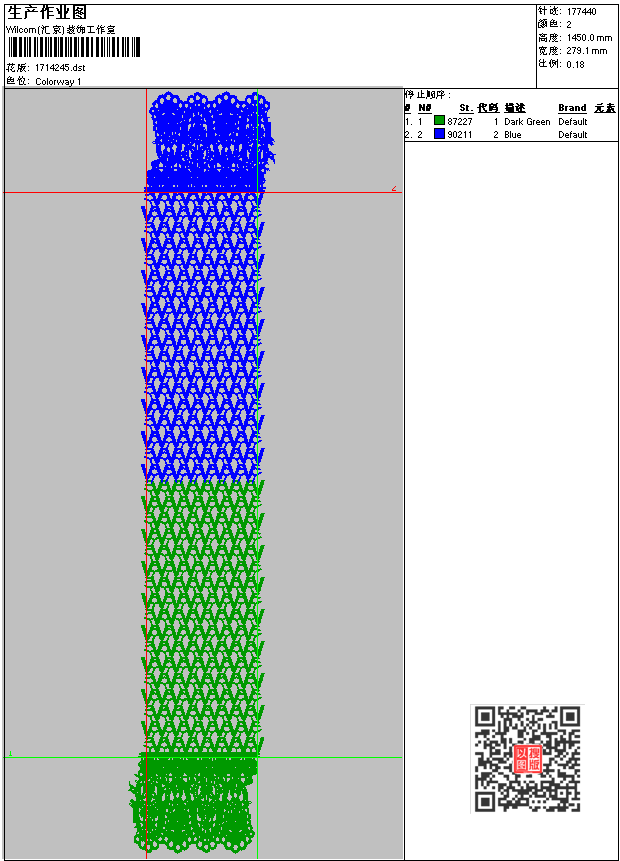Click the green scalloped lace motif
The image size is (620, 861).
[x=193, y=804]
